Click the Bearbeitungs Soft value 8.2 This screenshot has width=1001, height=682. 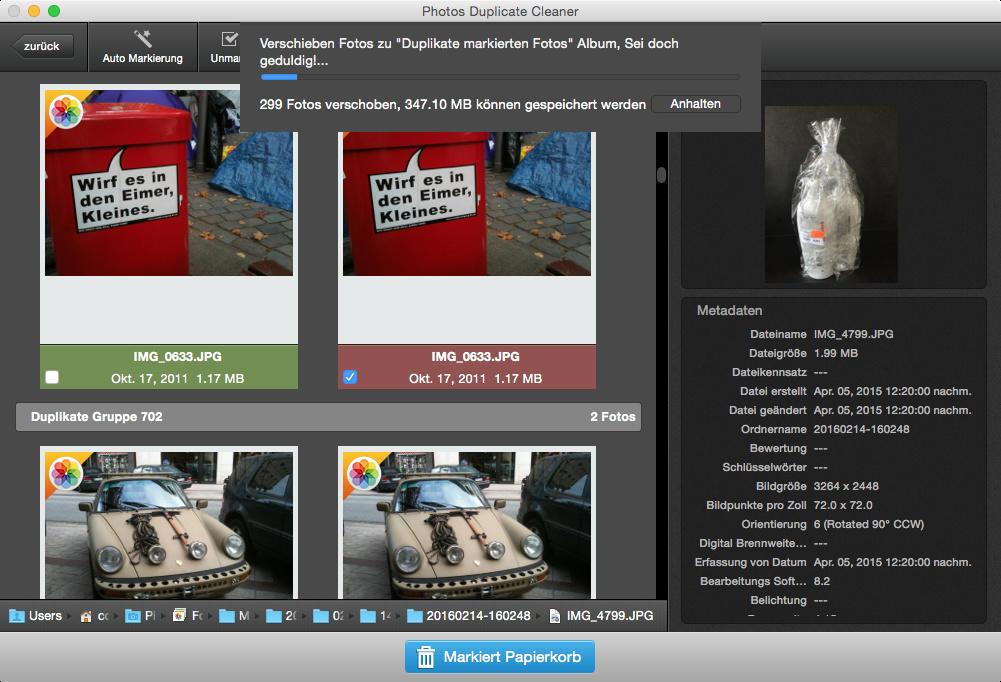[822, 581]
